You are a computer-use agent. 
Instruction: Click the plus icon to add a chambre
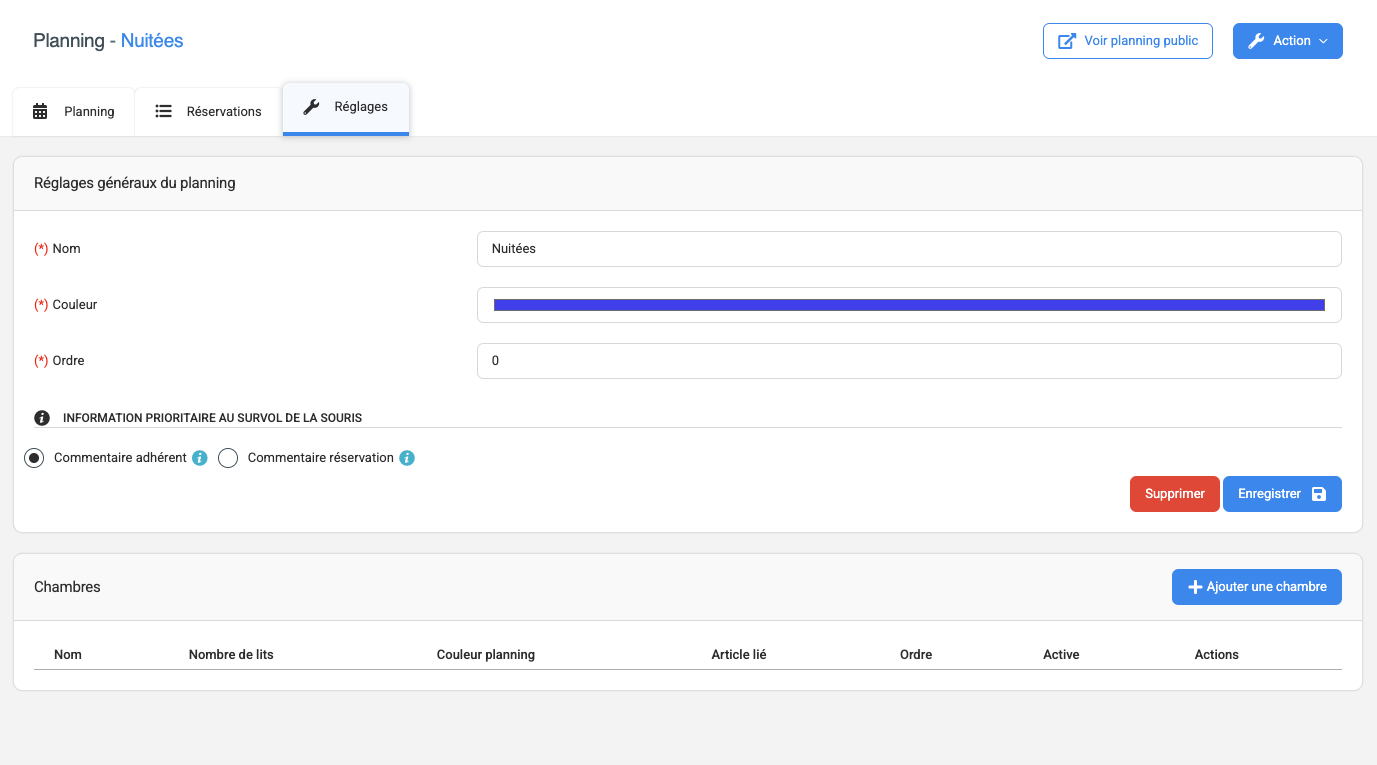point(1194,587)
